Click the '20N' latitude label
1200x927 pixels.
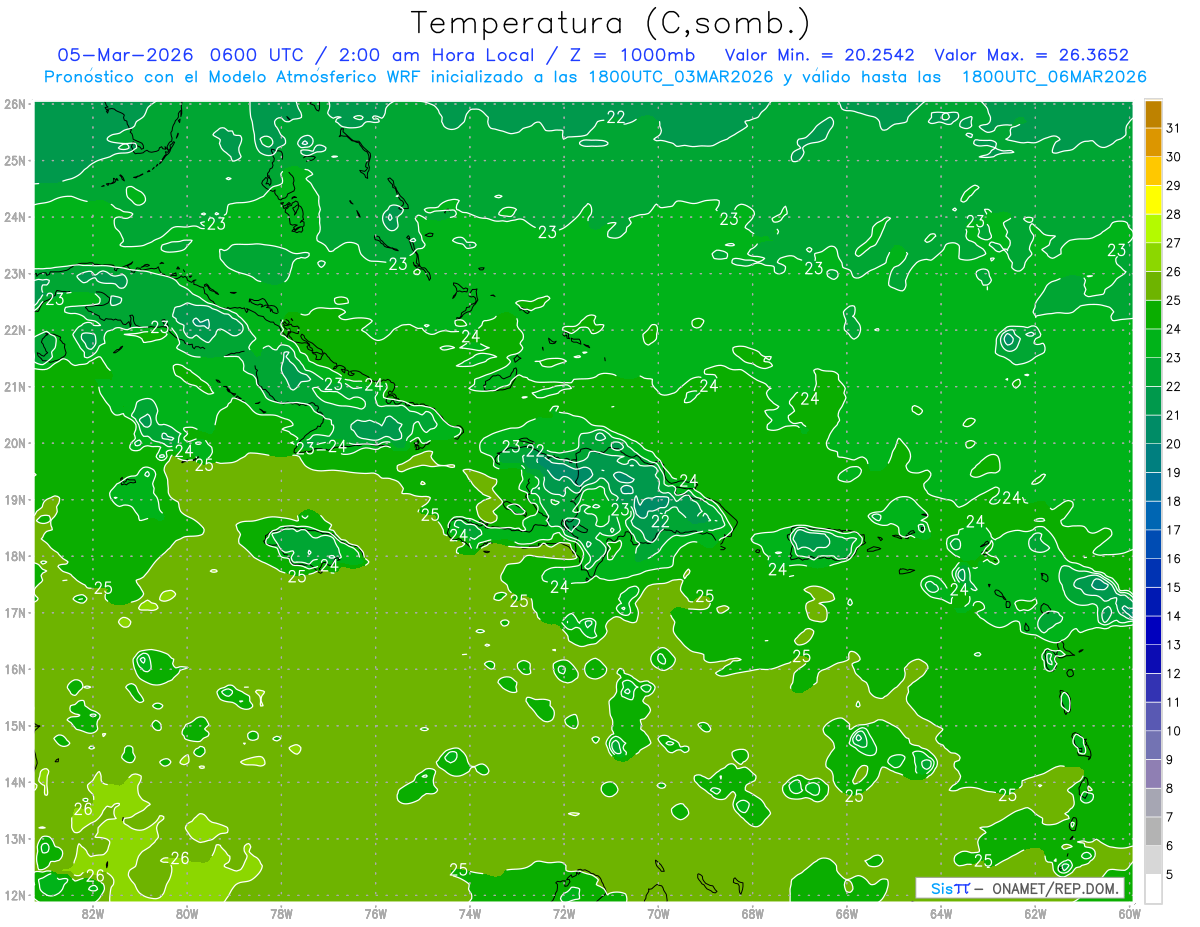15,443
